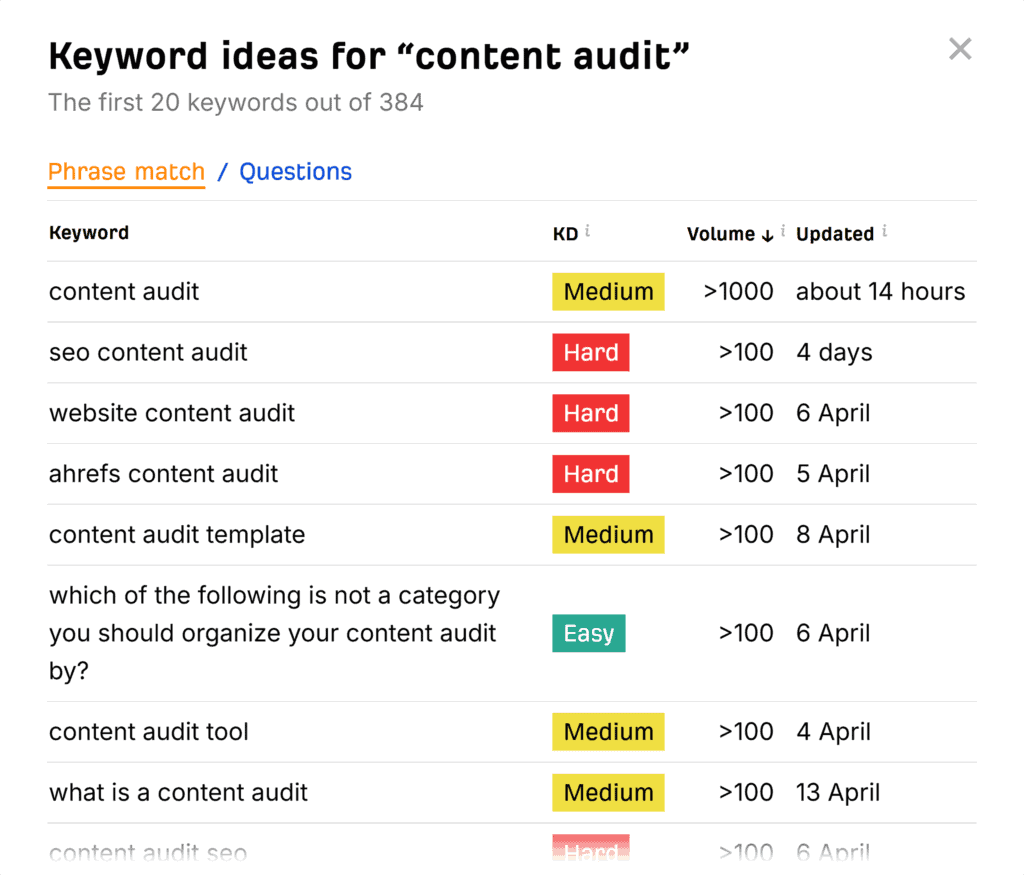Click the Volume sort arrow
Image resolution: width=1024 pixels, height=875 pixels.
[x=767, y=235]
